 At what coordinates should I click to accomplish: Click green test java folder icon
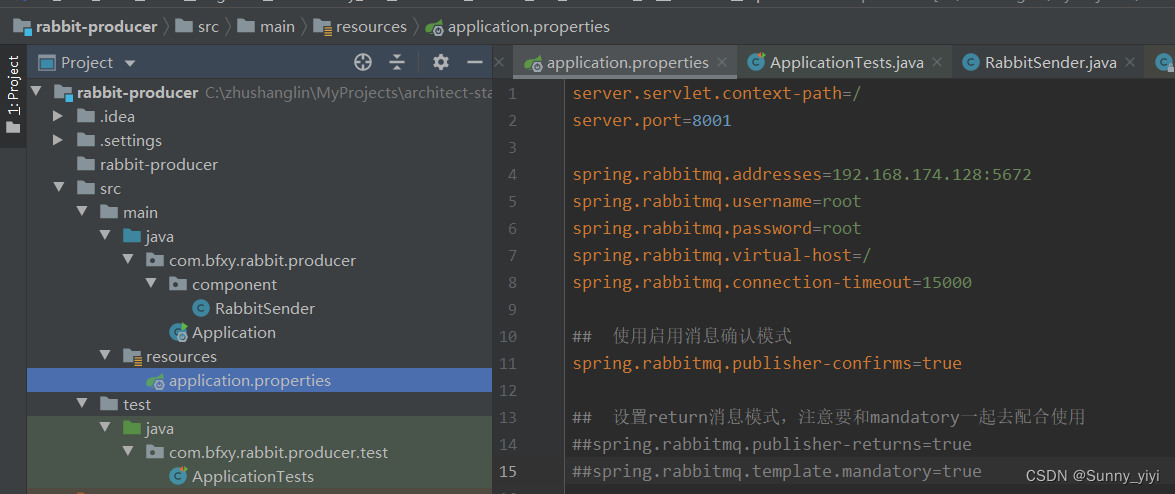pyautogui.click(x=132, y=428)
